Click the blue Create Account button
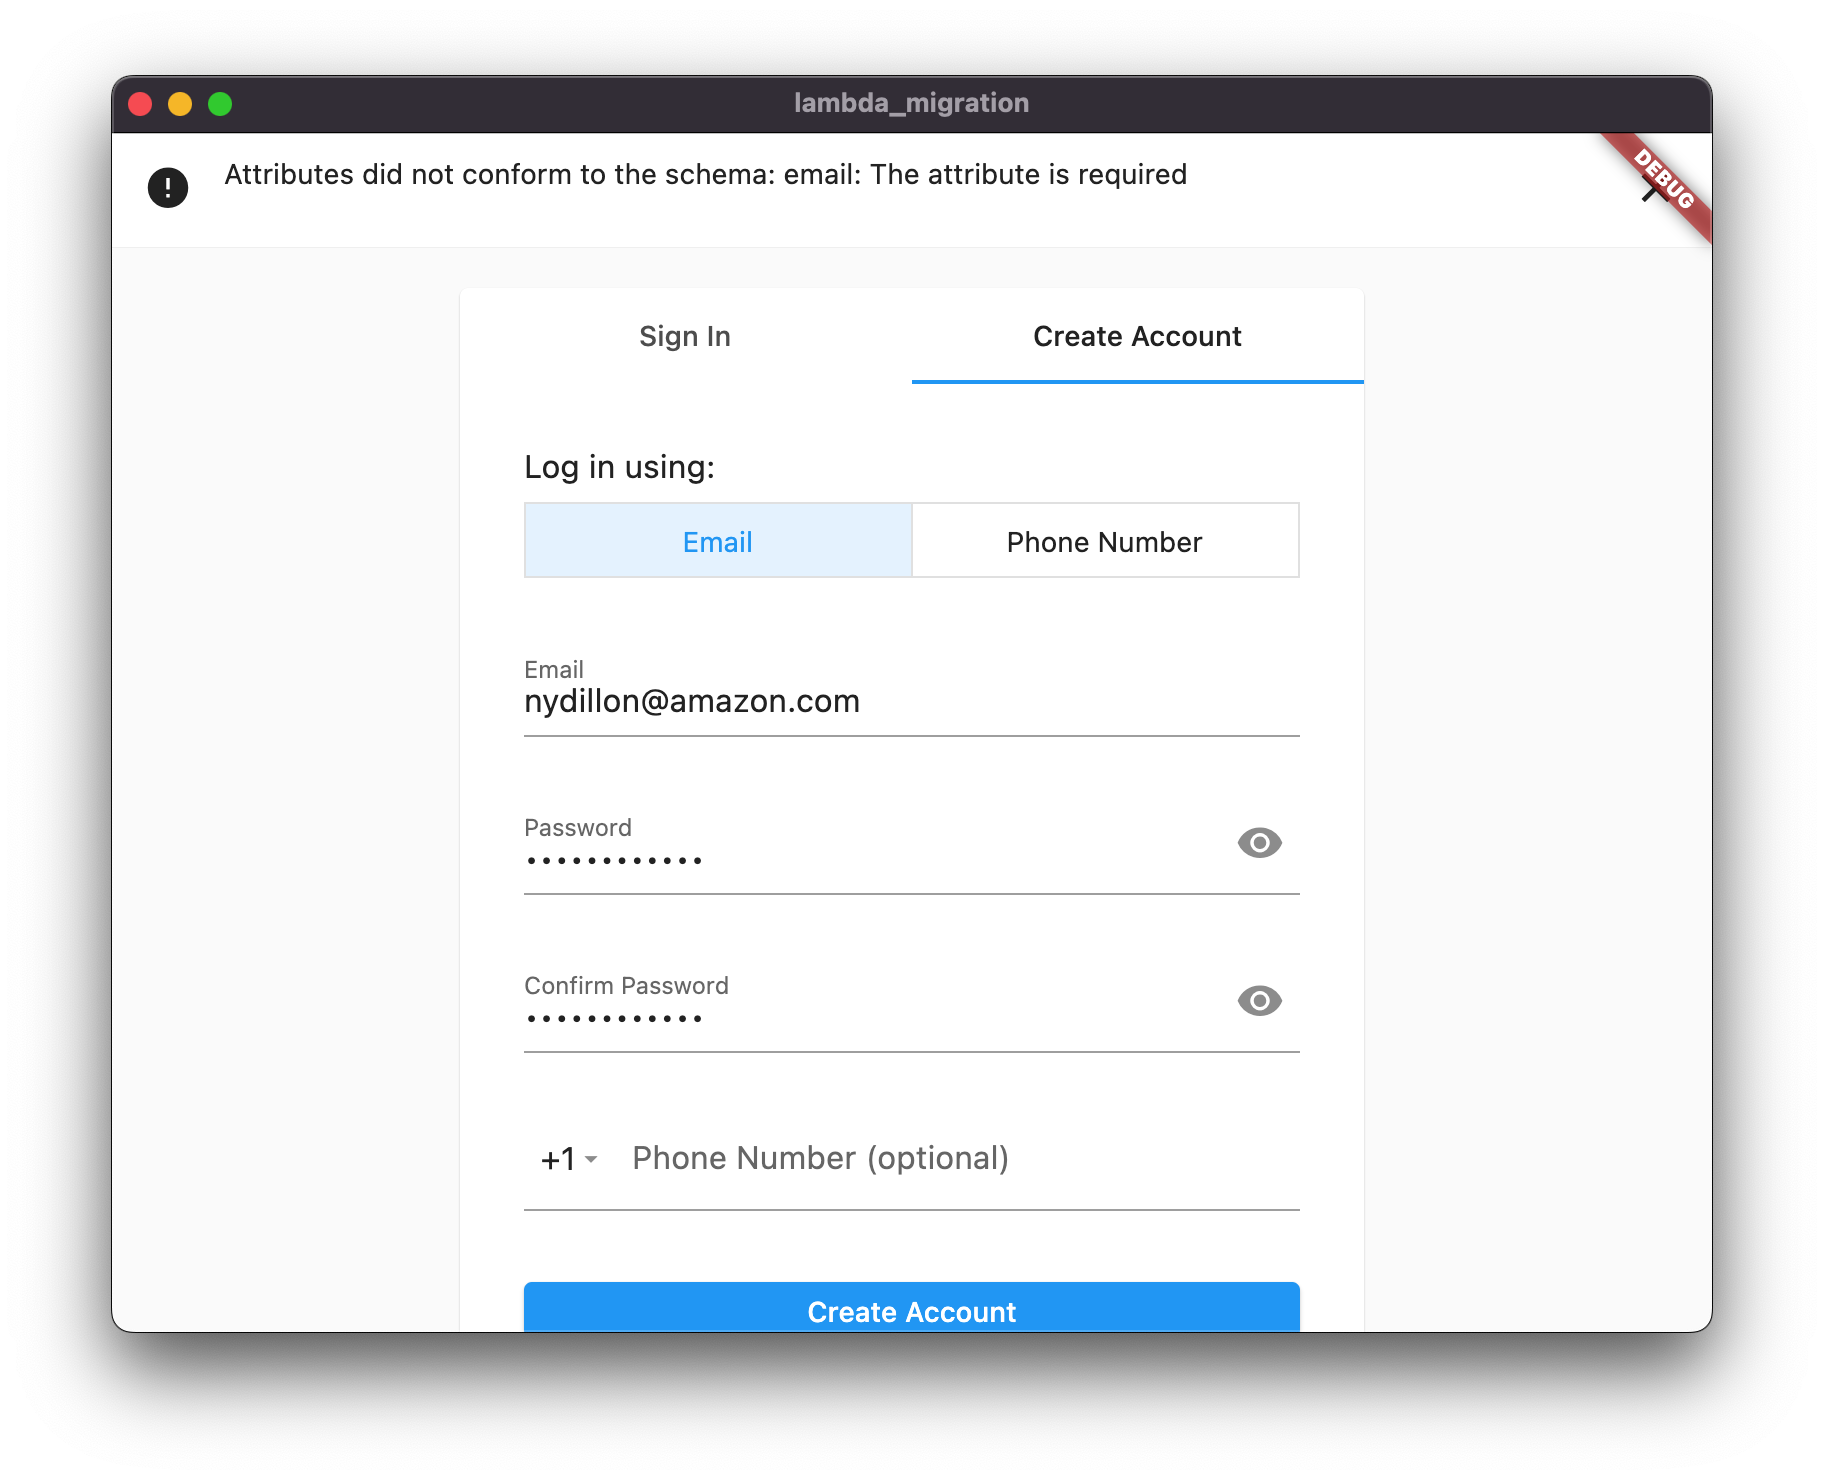 [912, 1308]
